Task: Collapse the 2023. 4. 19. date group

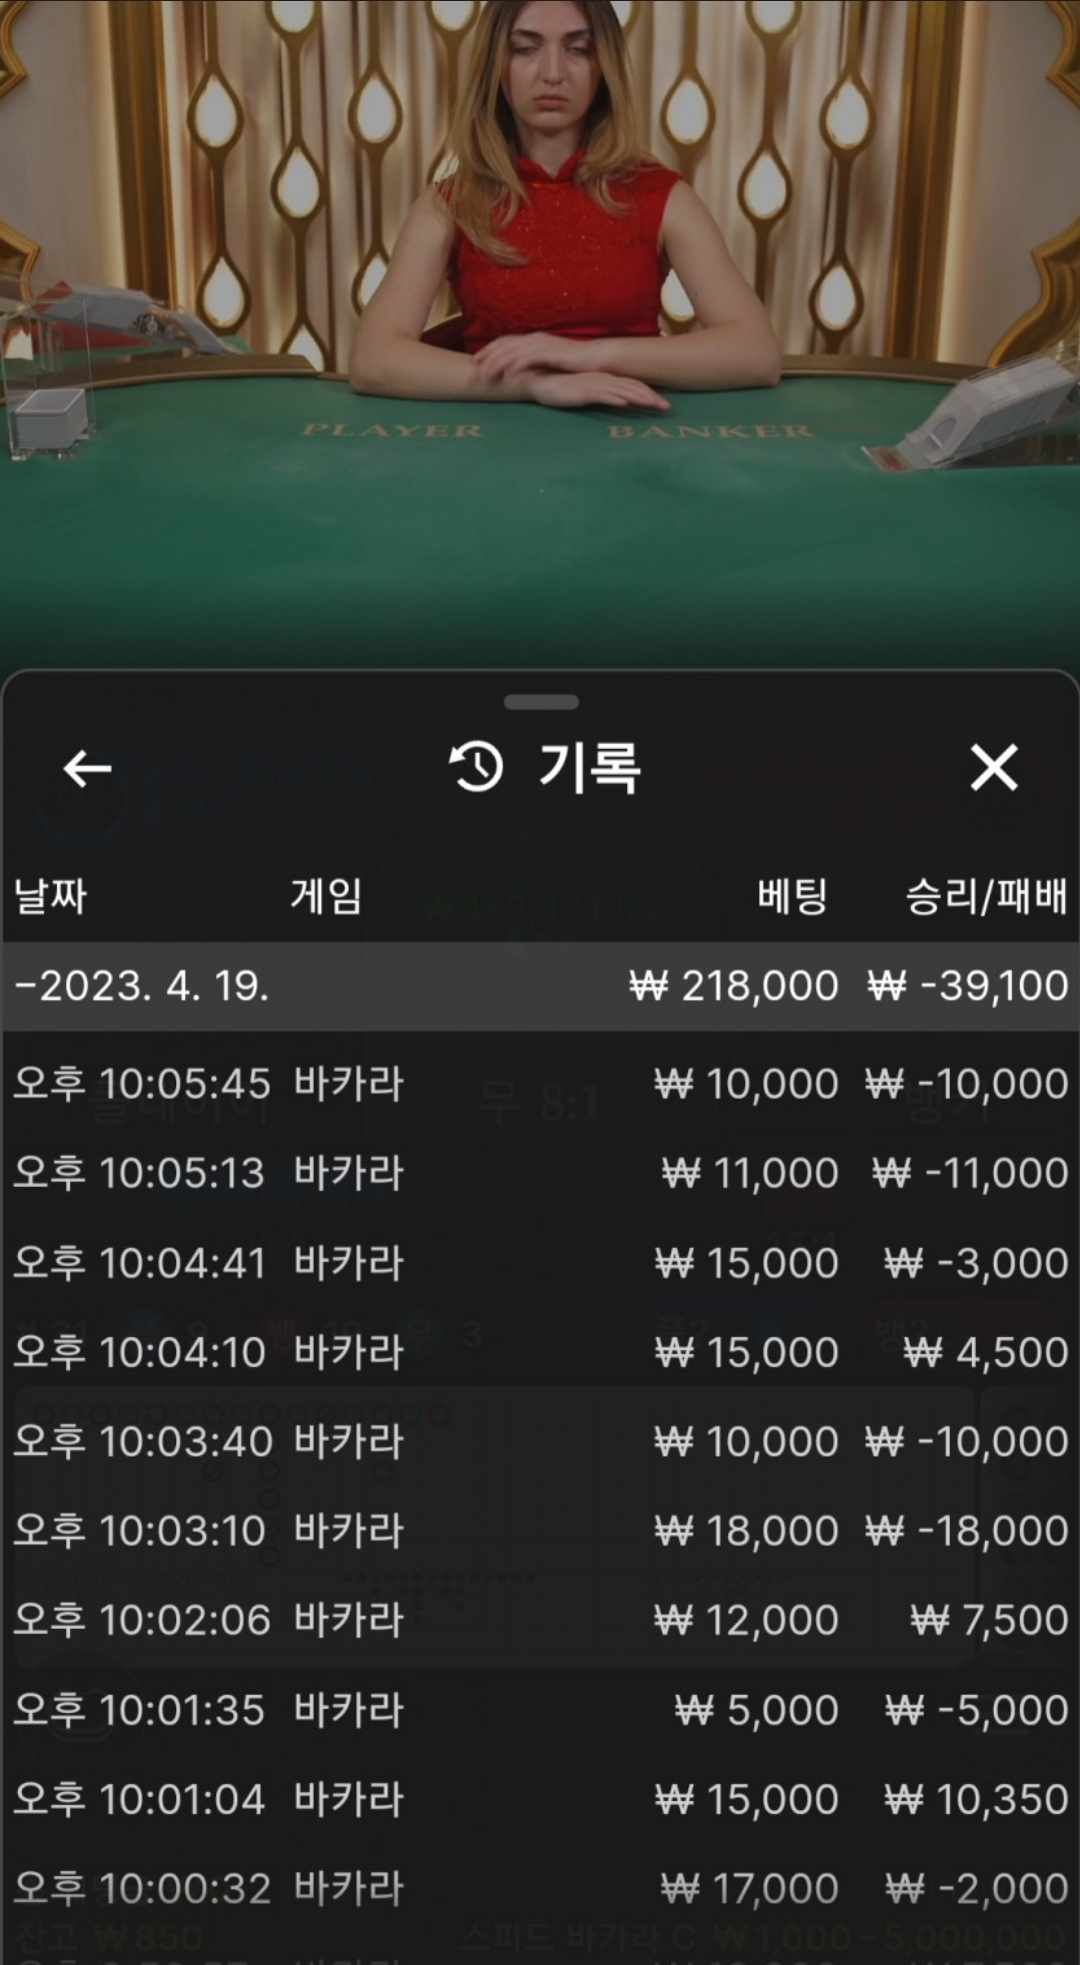Action: pos(540,986)
